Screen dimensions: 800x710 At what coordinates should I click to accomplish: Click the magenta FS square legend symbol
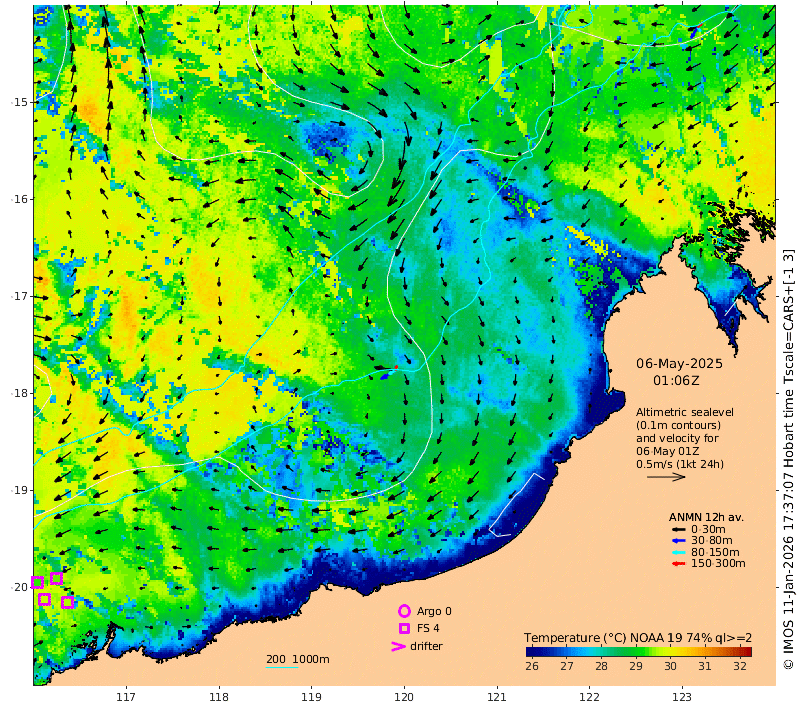click(x=405, y=628)
